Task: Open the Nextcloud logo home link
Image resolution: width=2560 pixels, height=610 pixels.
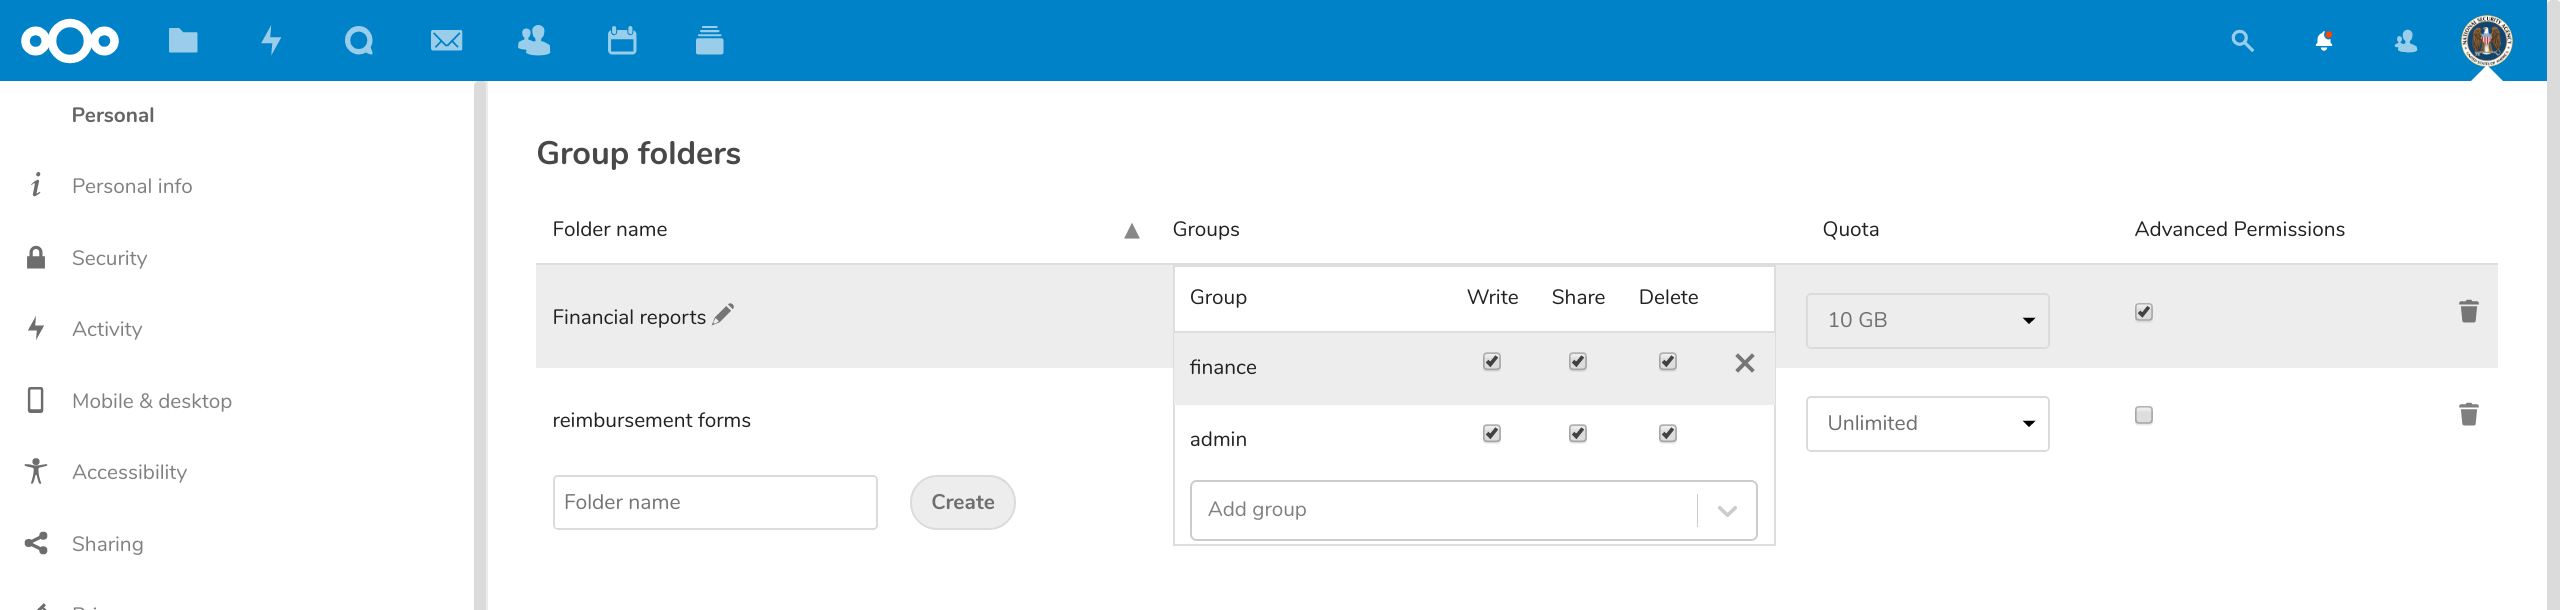Action: point(70,41)
